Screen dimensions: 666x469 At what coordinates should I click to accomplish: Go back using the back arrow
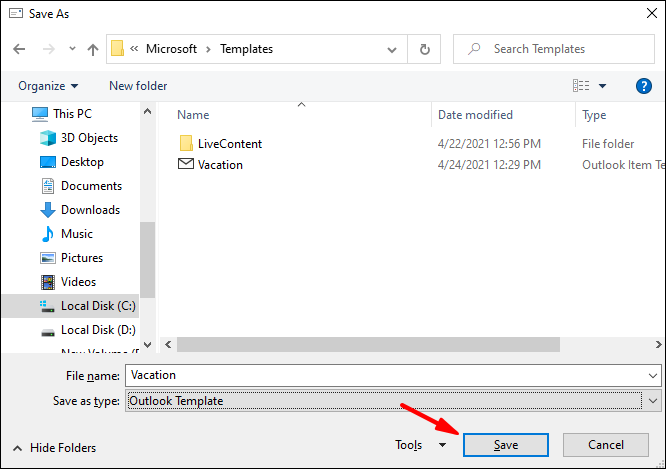pos(19,49)
